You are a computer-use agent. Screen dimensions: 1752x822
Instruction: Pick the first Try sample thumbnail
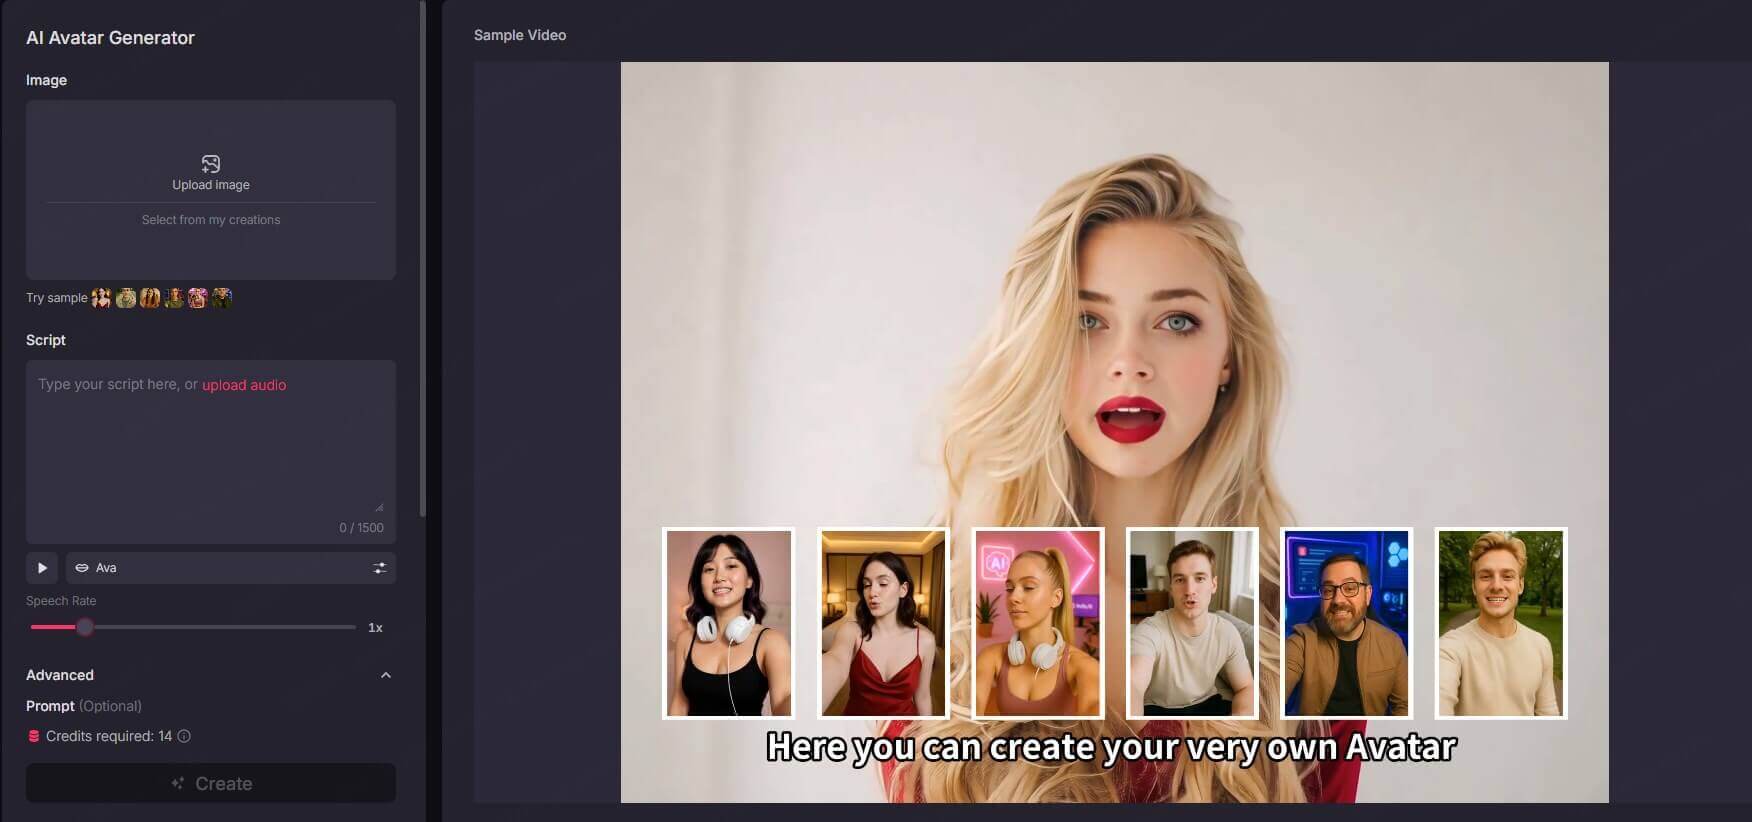101,298
